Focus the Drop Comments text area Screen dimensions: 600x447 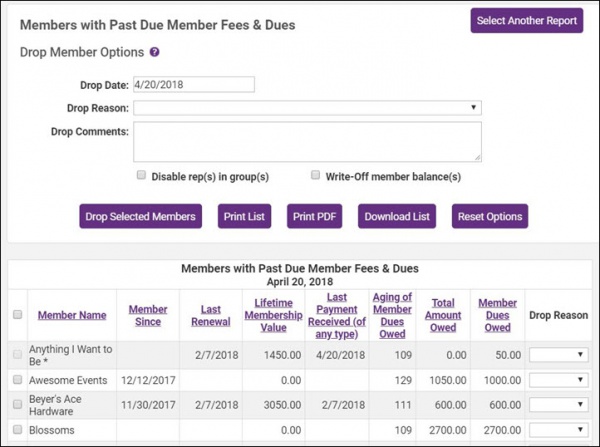tap(307, 141)
